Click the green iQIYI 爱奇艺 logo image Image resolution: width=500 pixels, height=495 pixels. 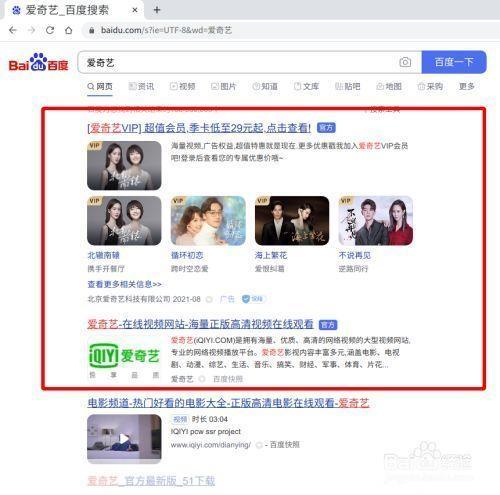click(124, 357)
